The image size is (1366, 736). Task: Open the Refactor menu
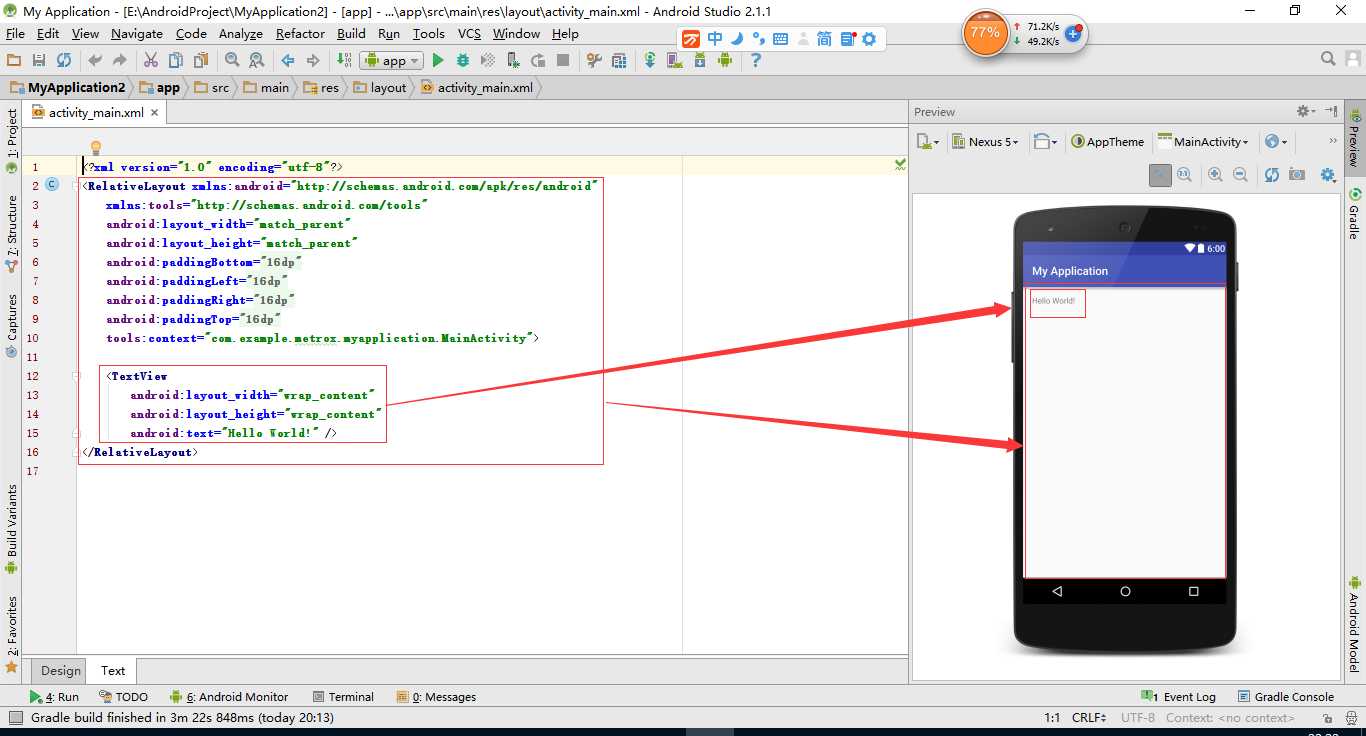pos(300,33)
